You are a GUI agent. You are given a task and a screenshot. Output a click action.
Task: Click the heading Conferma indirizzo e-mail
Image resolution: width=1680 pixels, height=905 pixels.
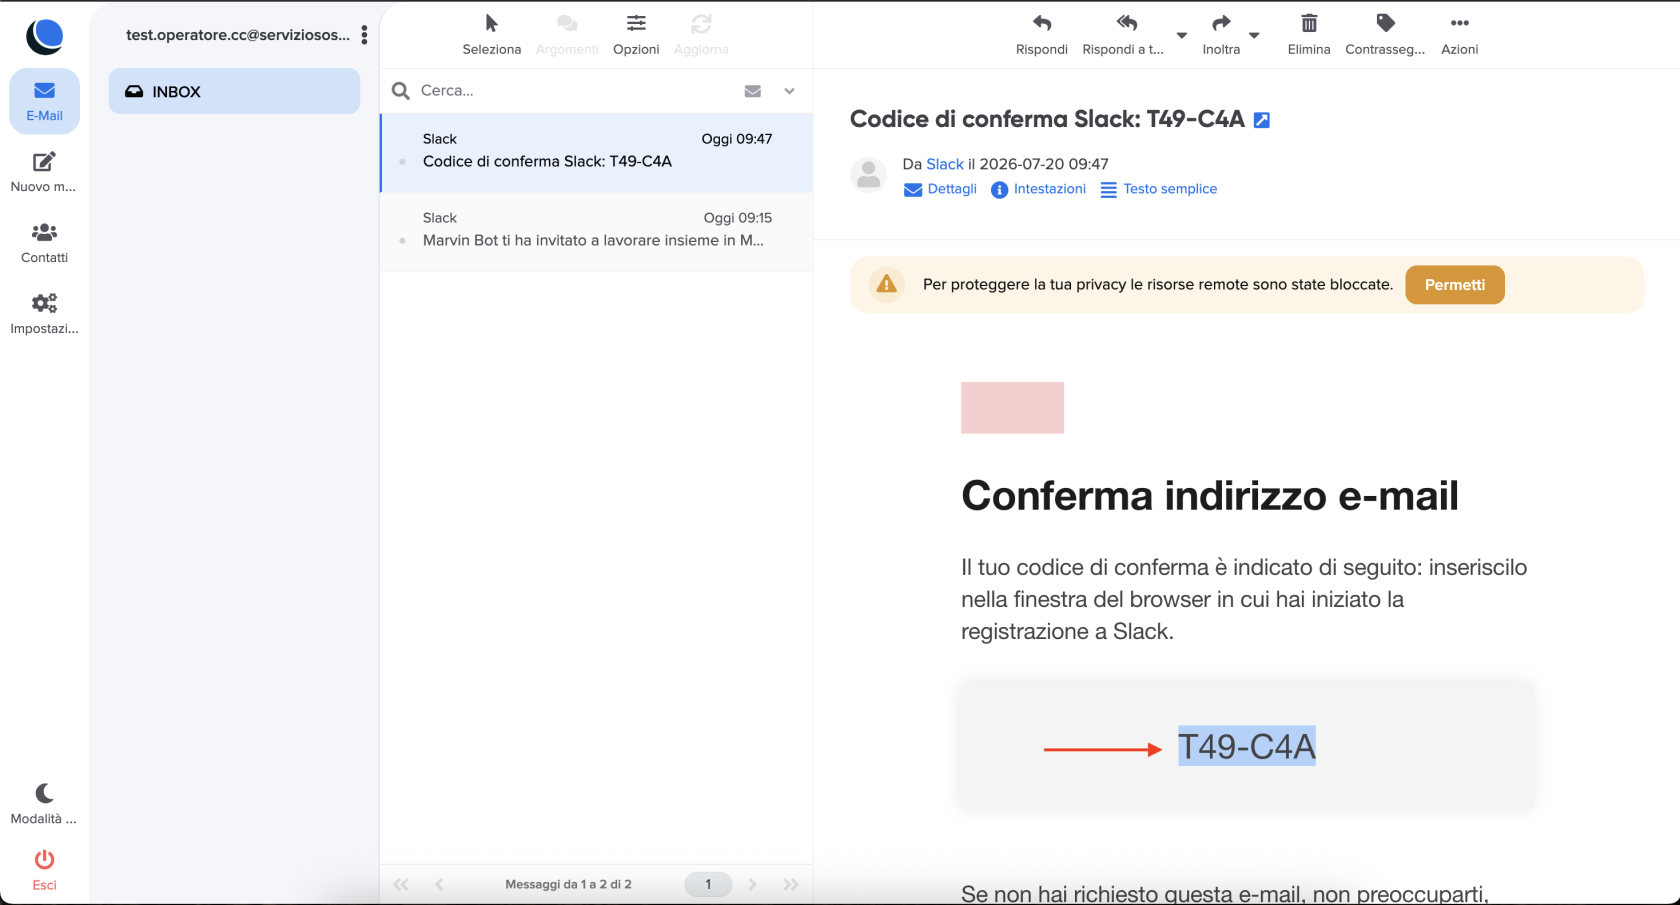[1210, 495]
